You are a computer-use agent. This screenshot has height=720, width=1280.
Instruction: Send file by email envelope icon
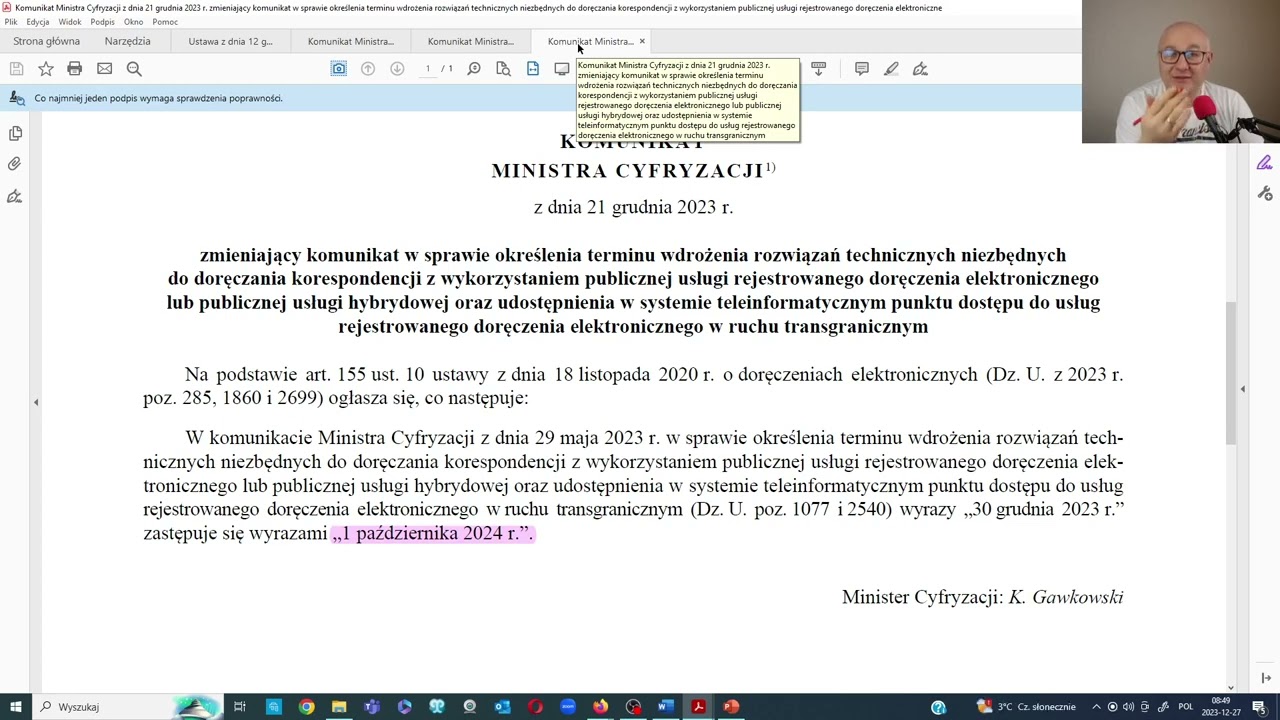104,69
